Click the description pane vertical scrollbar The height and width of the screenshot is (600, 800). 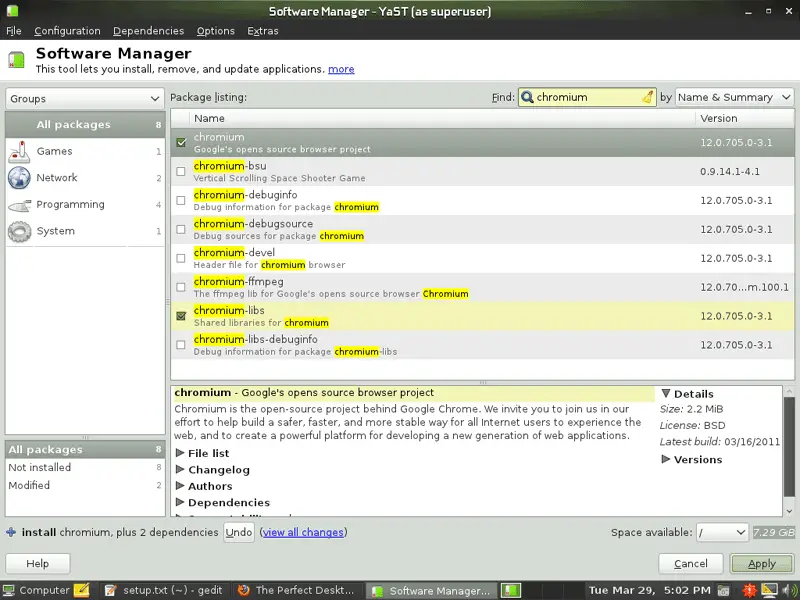click(x=789, y=447)
